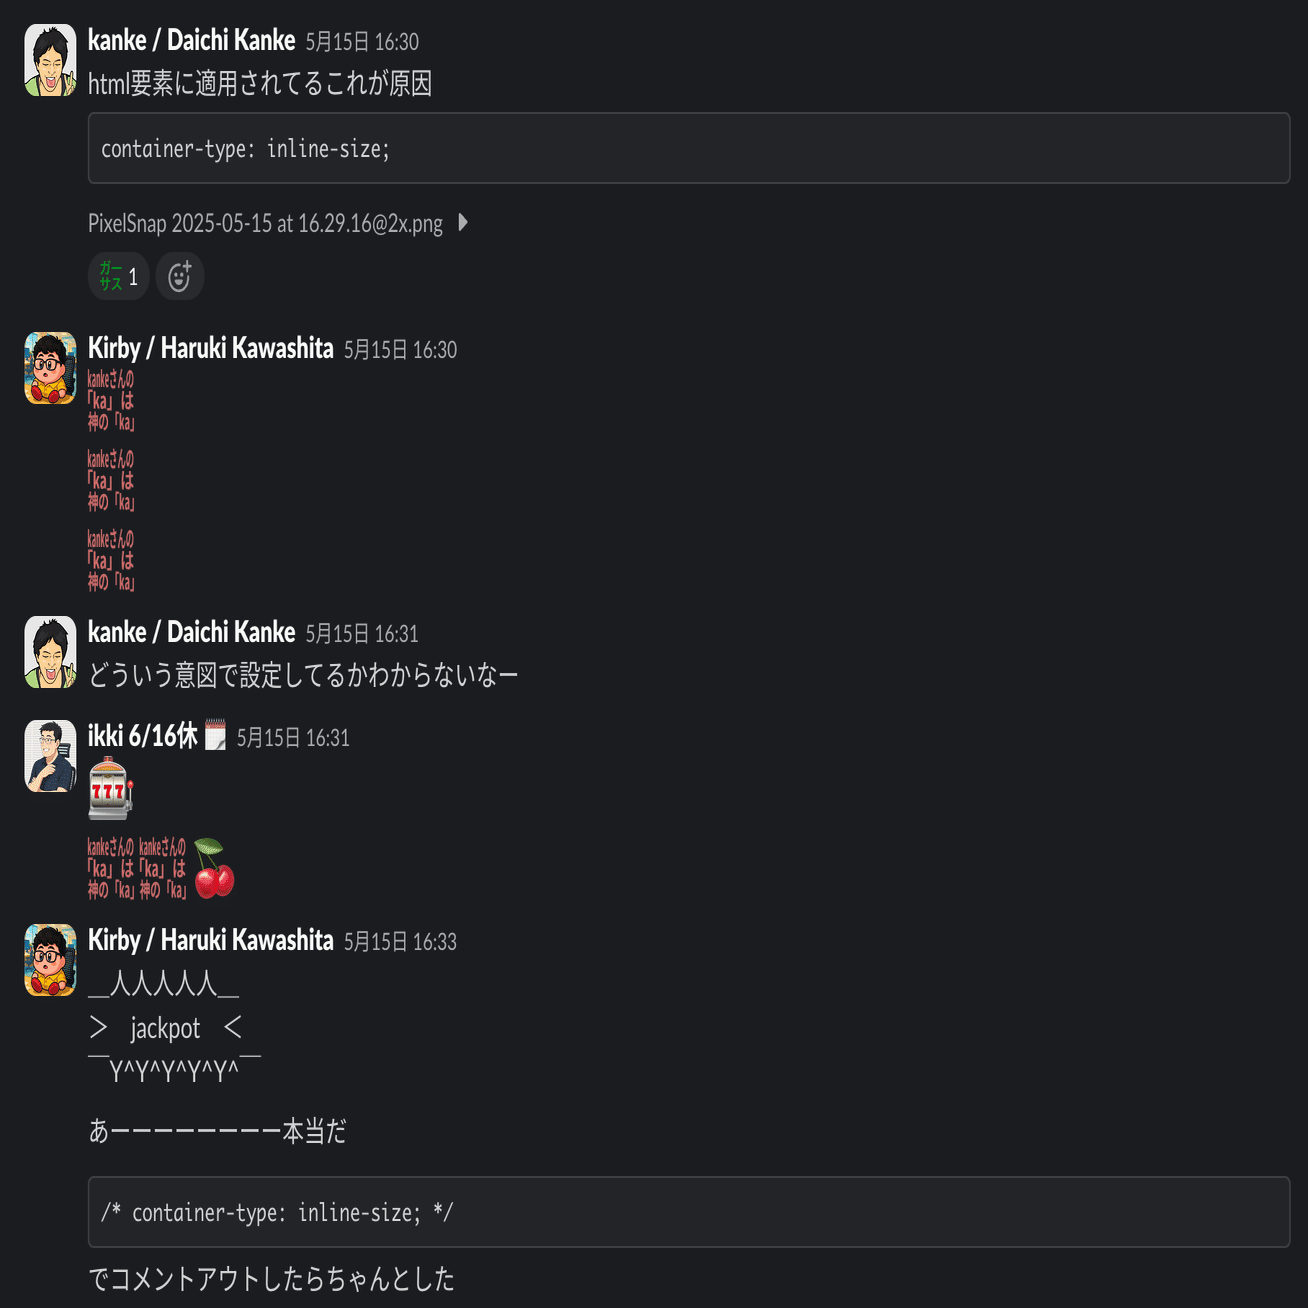The height and width of the screenshot is (1308, 1308).
Task: Open the PixelSnap 2025-05-15 file name
Action: [x=265, y=223]
